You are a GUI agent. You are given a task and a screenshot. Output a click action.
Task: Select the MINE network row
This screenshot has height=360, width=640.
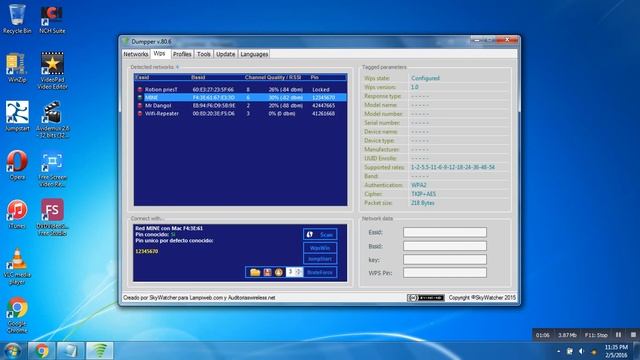[241, 98]
